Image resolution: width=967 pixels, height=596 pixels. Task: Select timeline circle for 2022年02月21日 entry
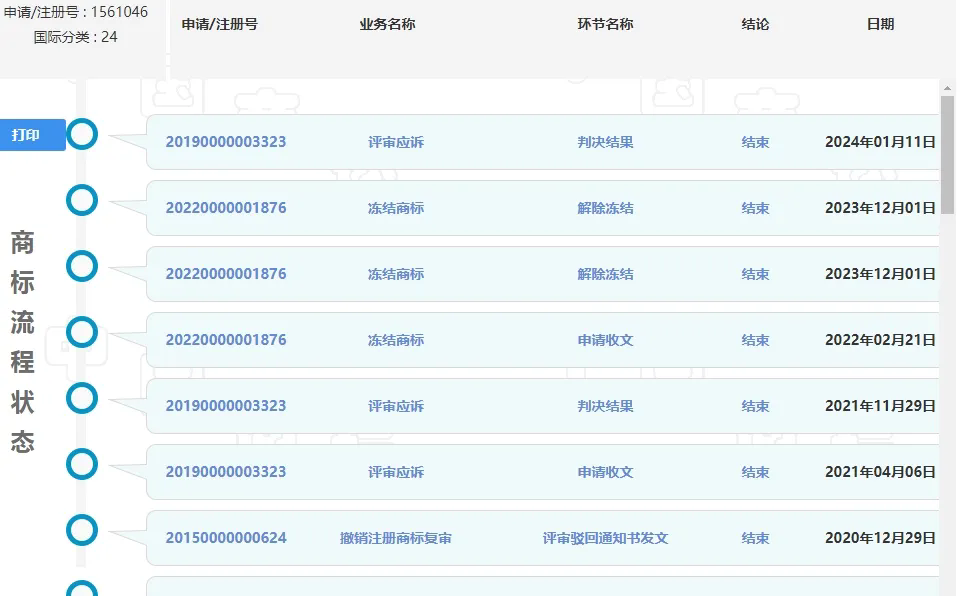click(82, 333)
